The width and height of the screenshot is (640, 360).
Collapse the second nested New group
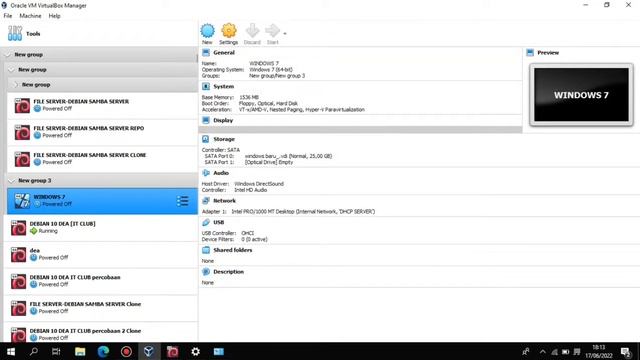pyautogui.click(x=11, y=70)
